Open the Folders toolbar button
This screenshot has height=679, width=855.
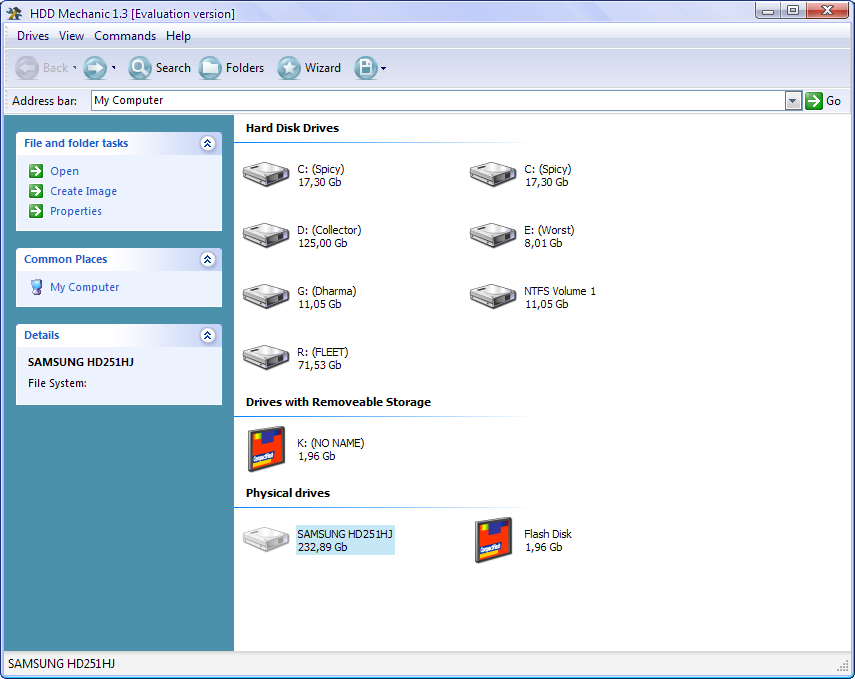coord(210,68)
